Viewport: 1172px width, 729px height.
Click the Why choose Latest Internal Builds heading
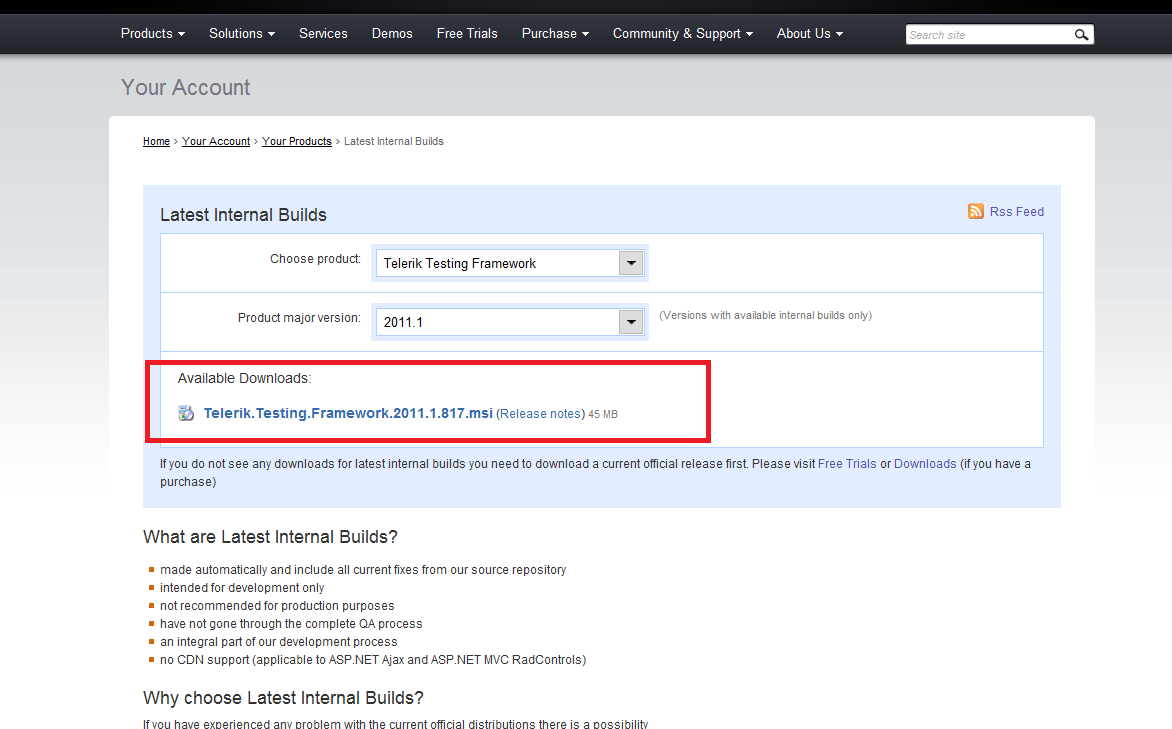(283, 698)
